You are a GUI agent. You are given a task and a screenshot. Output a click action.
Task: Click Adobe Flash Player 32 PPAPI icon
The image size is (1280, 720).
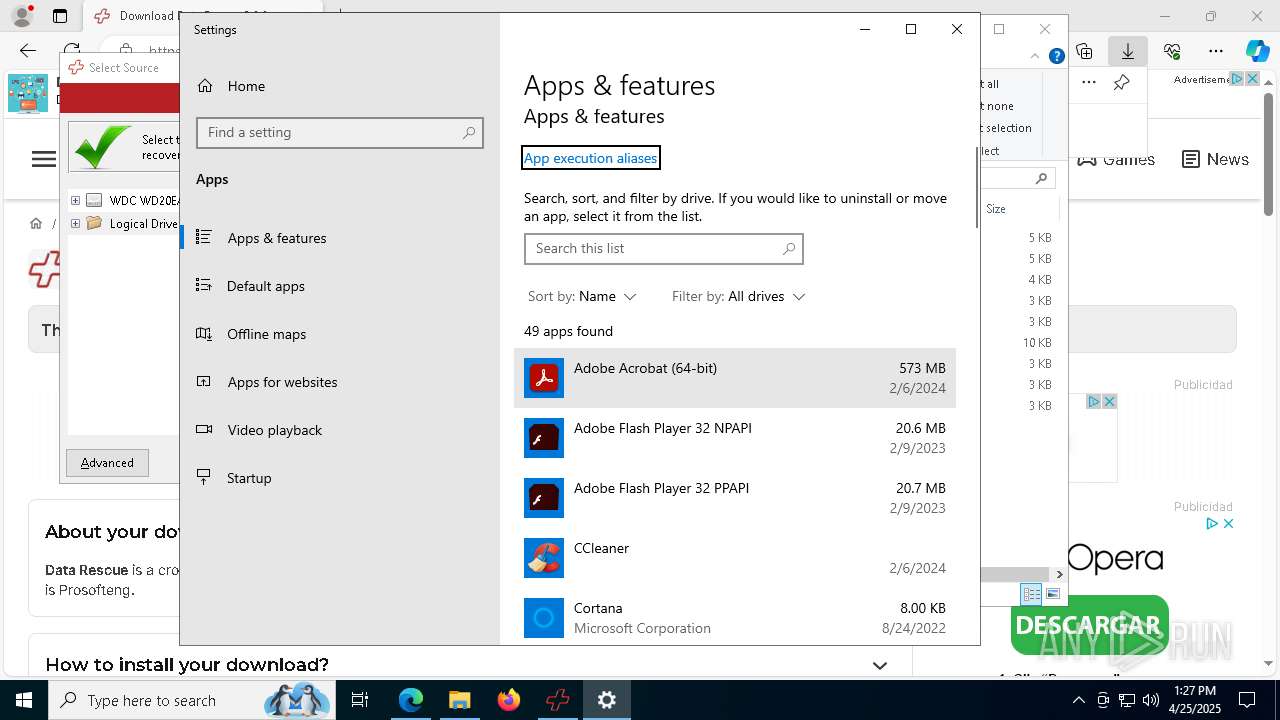544,498
